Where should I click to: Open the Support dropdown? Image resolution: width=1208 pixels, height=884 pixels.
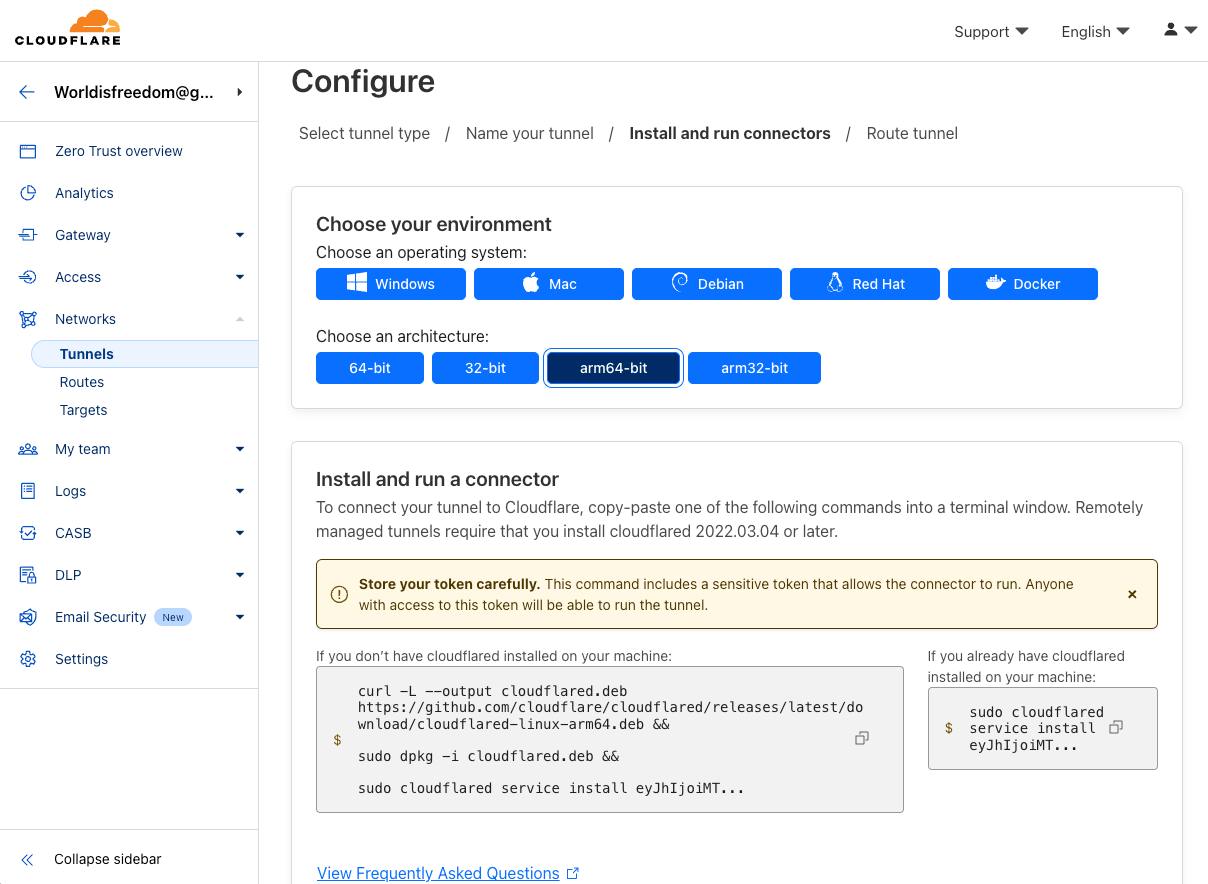pyautogui.click(x=991, y=31)
